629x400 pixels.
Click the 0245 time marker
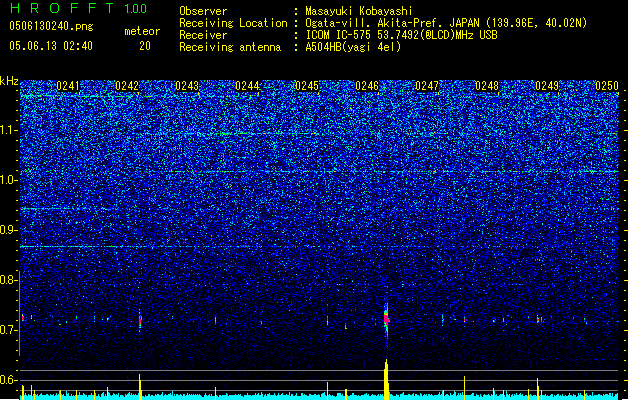[x=307, y=86]
